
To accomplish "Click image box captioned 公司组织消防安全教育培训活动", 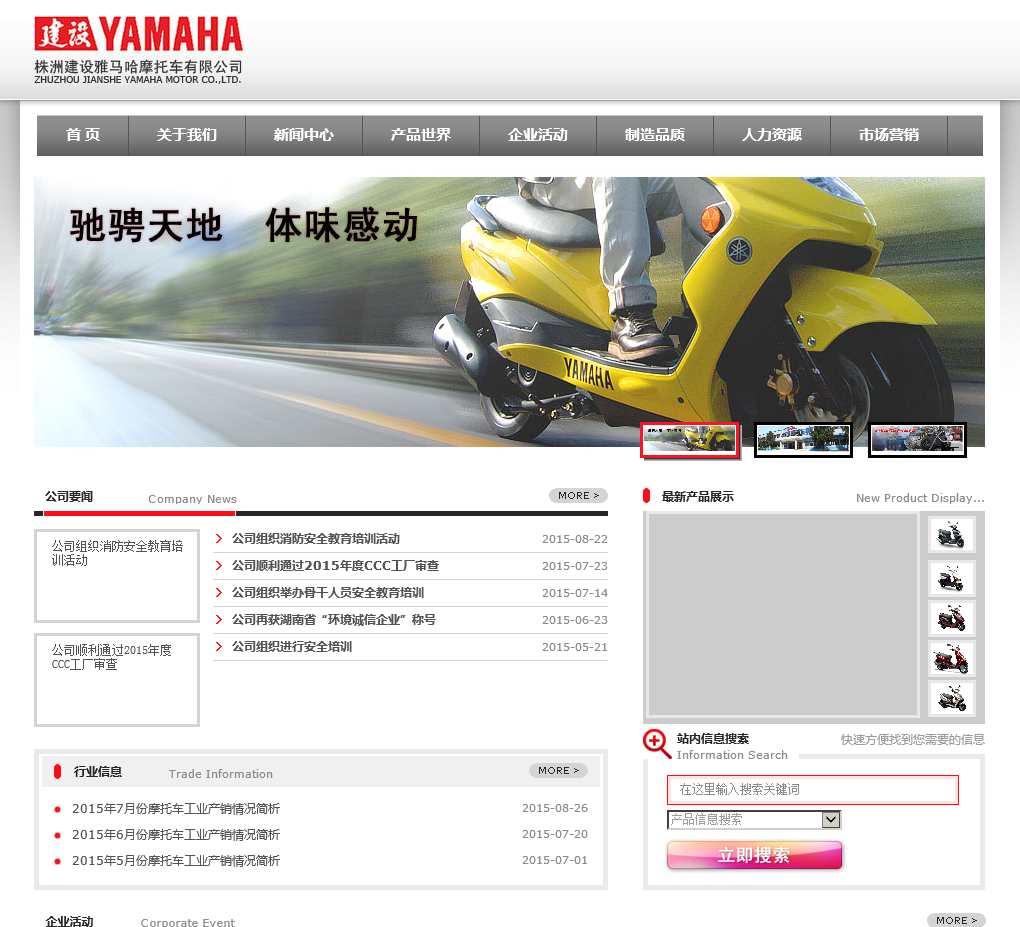I will coord(117,576).
